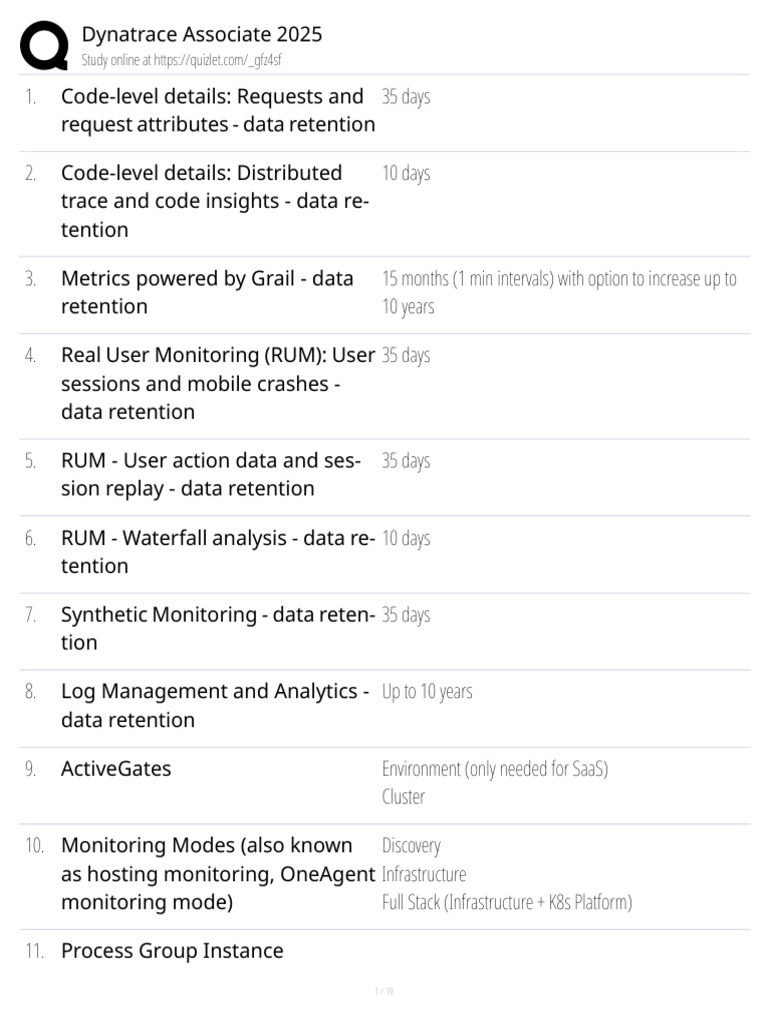Viewport: 768px width, 1024px height.
Task: Select the Log Management and Analytics term
Action: click(215, 705)
